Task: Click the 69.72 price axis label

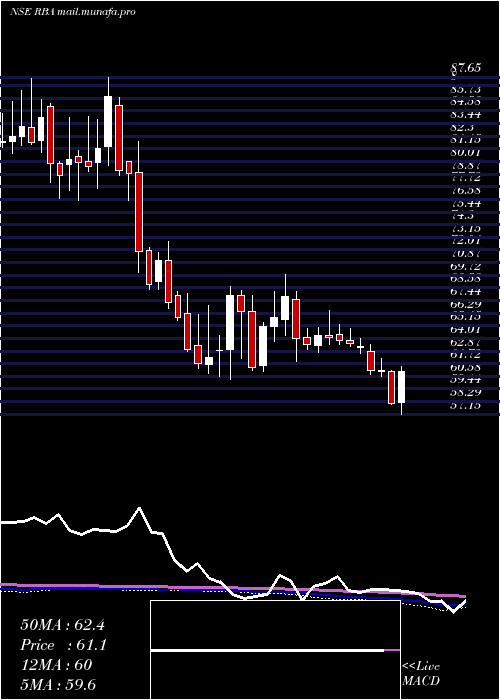Action: pos(466,267)
